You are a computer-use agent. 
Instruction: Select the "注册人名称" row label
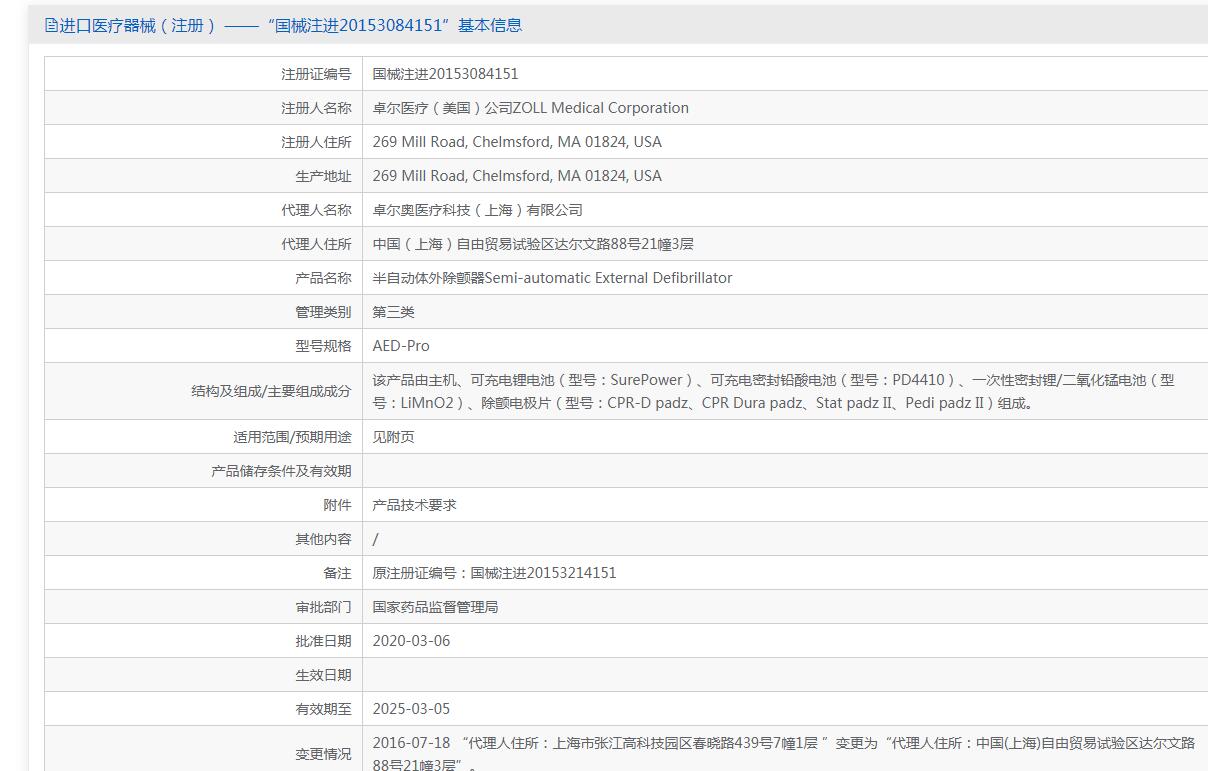click(x=316, y=108)
